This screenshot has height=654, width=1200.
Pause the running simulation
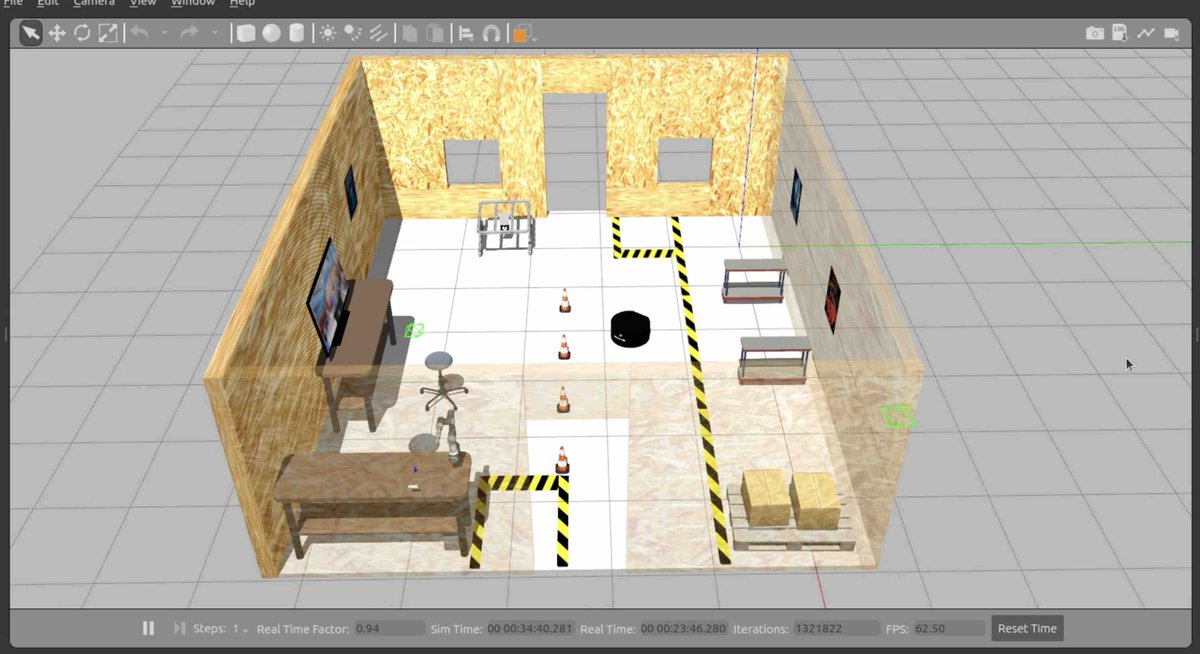pyautogui.click(x=148, y=628)
